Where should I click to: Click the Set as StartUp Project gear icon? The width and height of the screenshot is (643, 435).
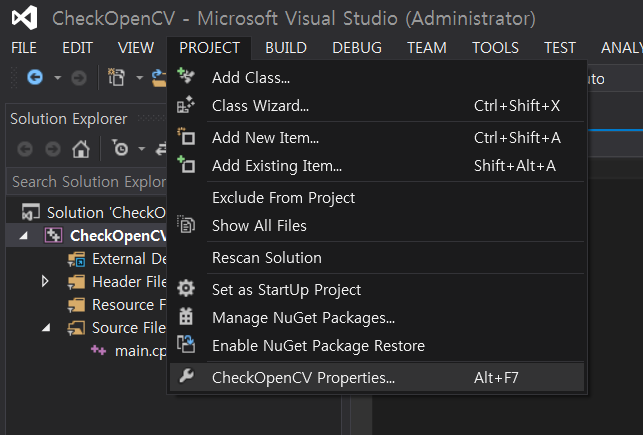[186, 288]
